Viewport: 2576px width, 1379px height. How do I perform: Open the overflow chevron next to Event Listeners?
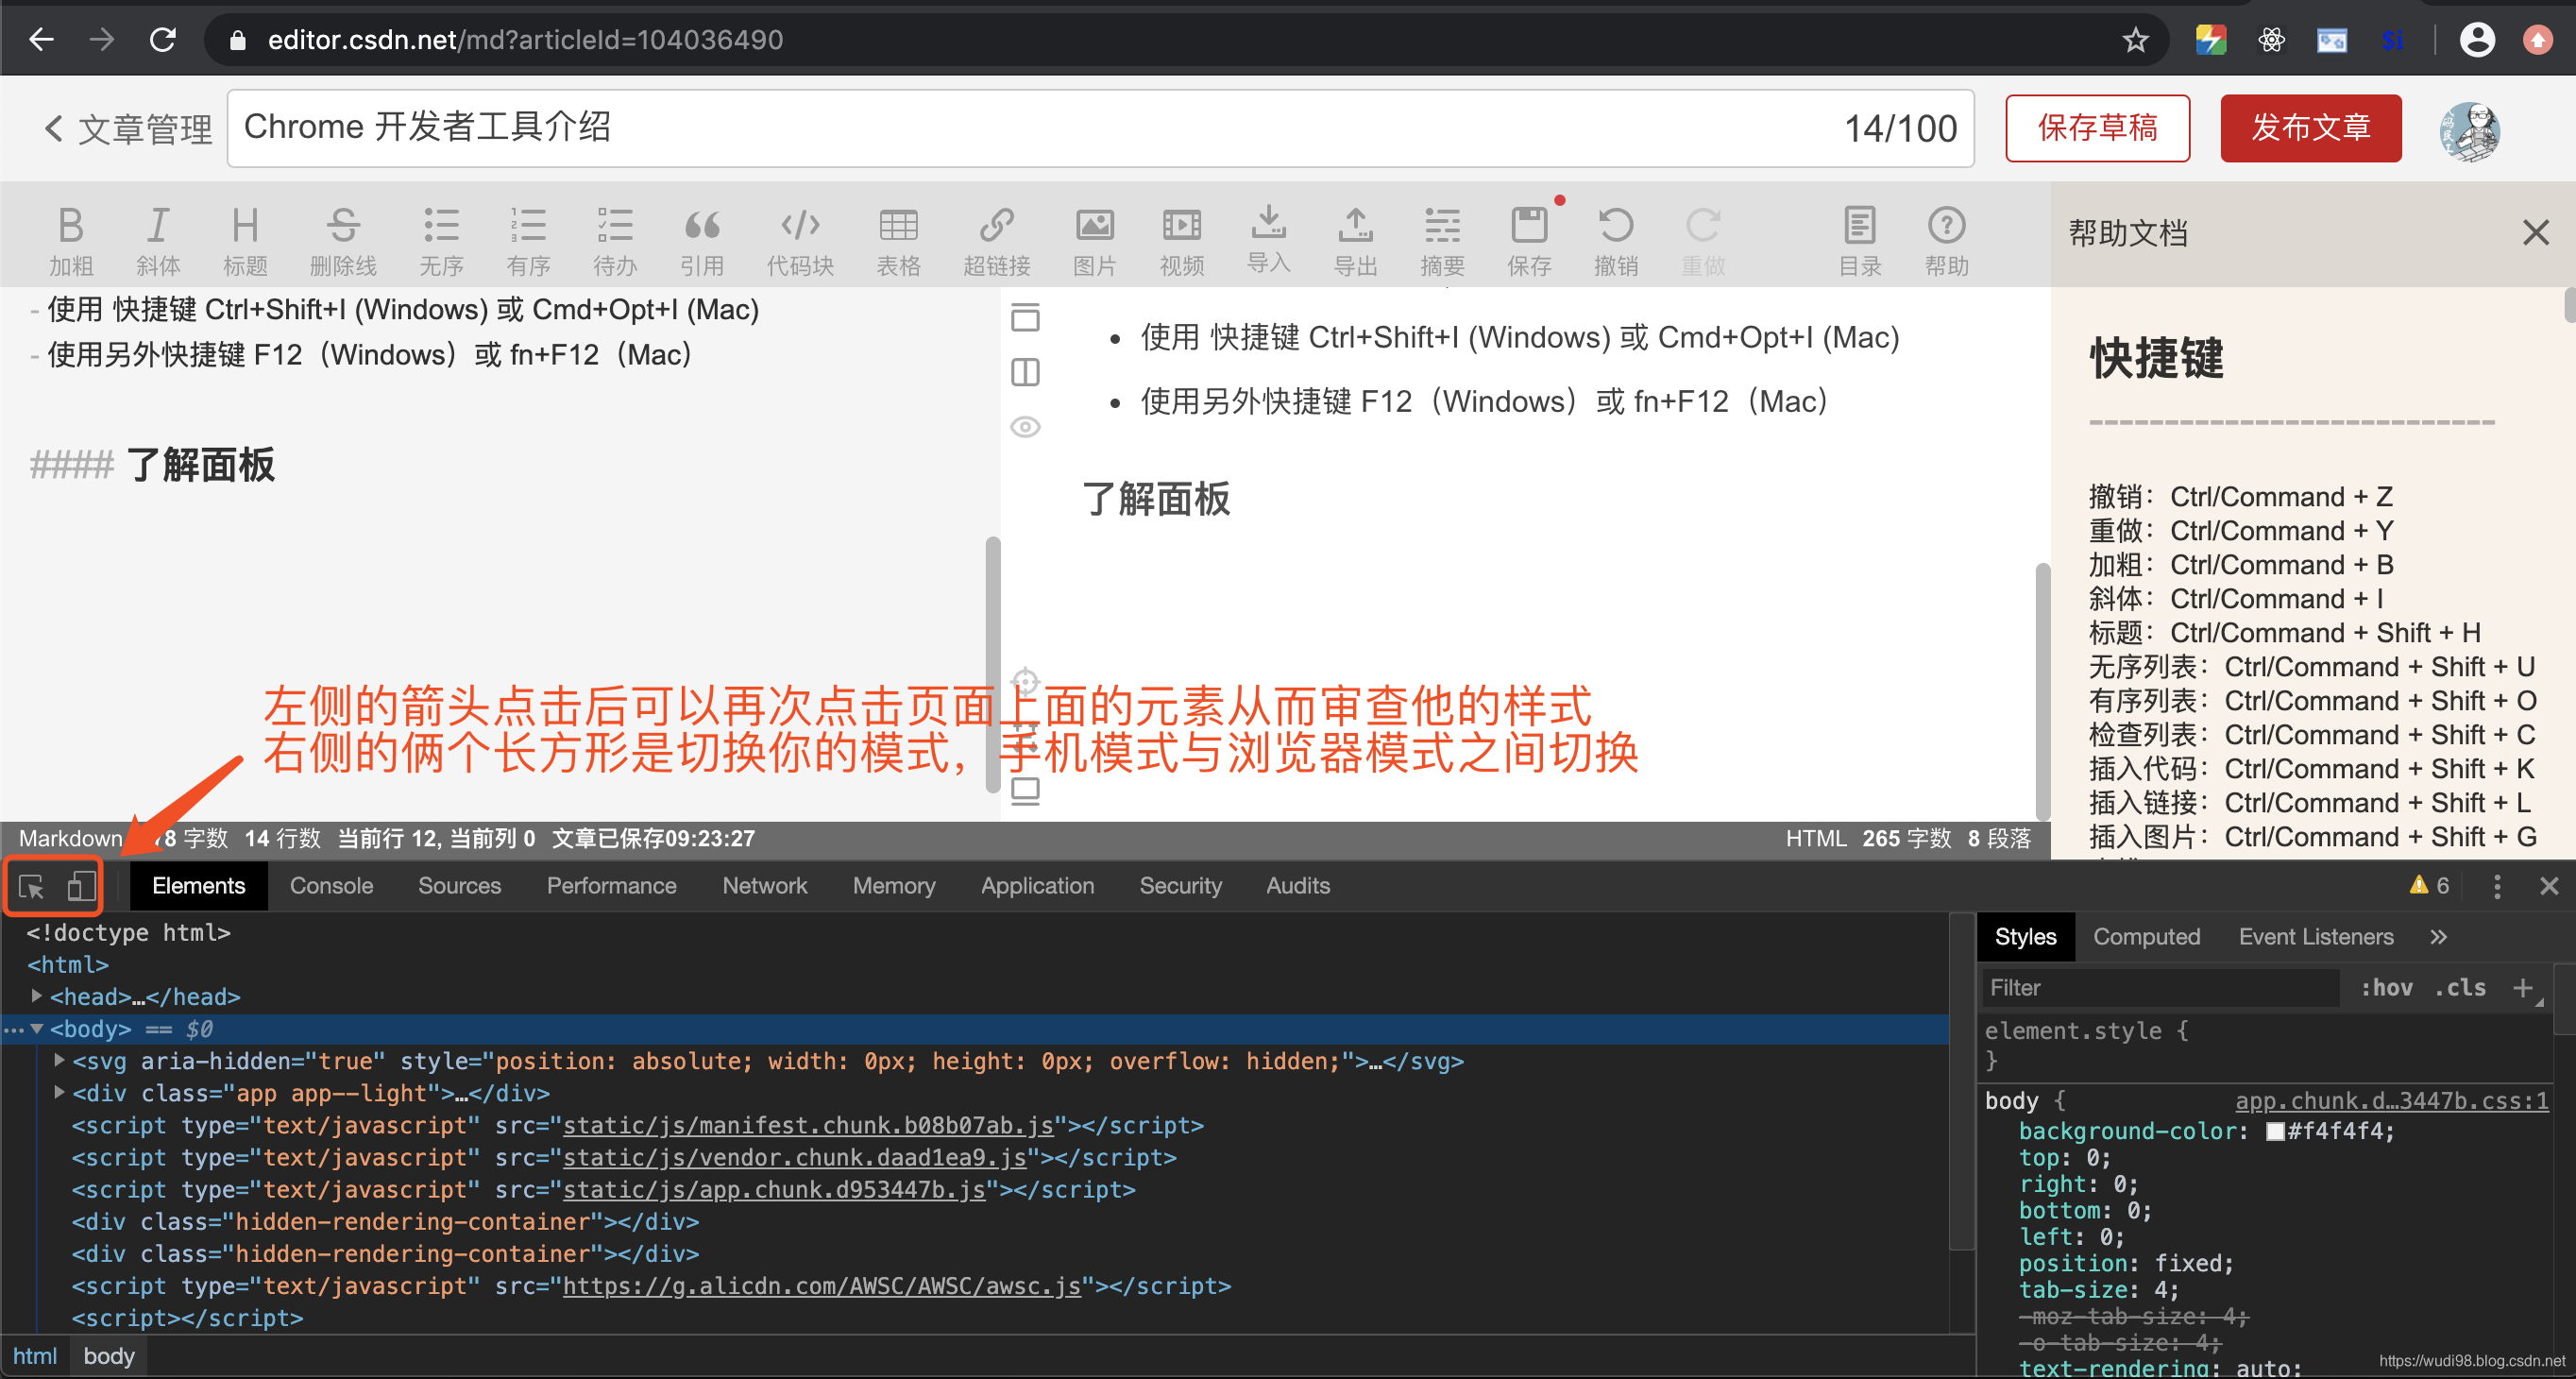(2440, 936)
